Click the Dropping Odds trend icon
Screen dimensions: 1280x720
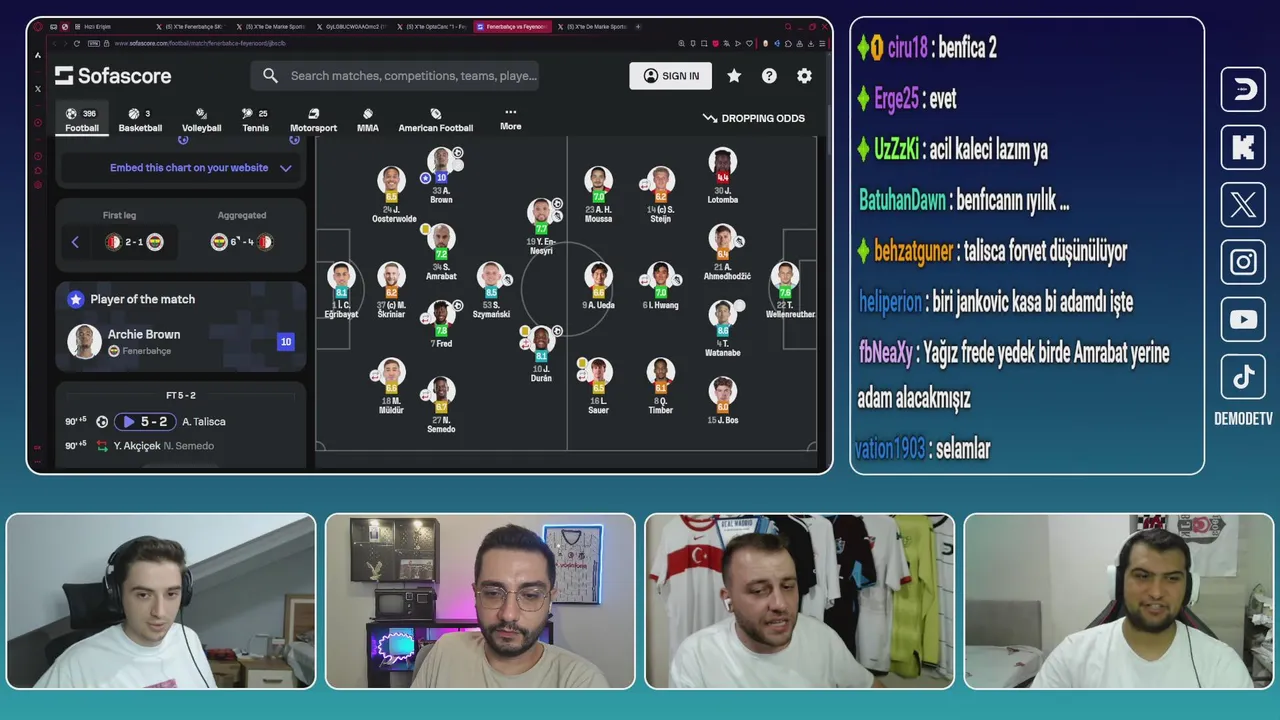point(710,118)
